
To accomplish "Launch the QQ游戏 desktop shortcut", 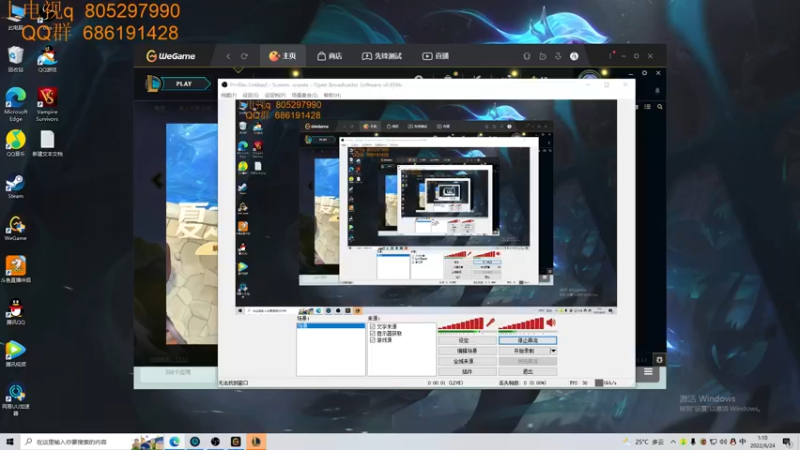I will click(x=47, y=59).
